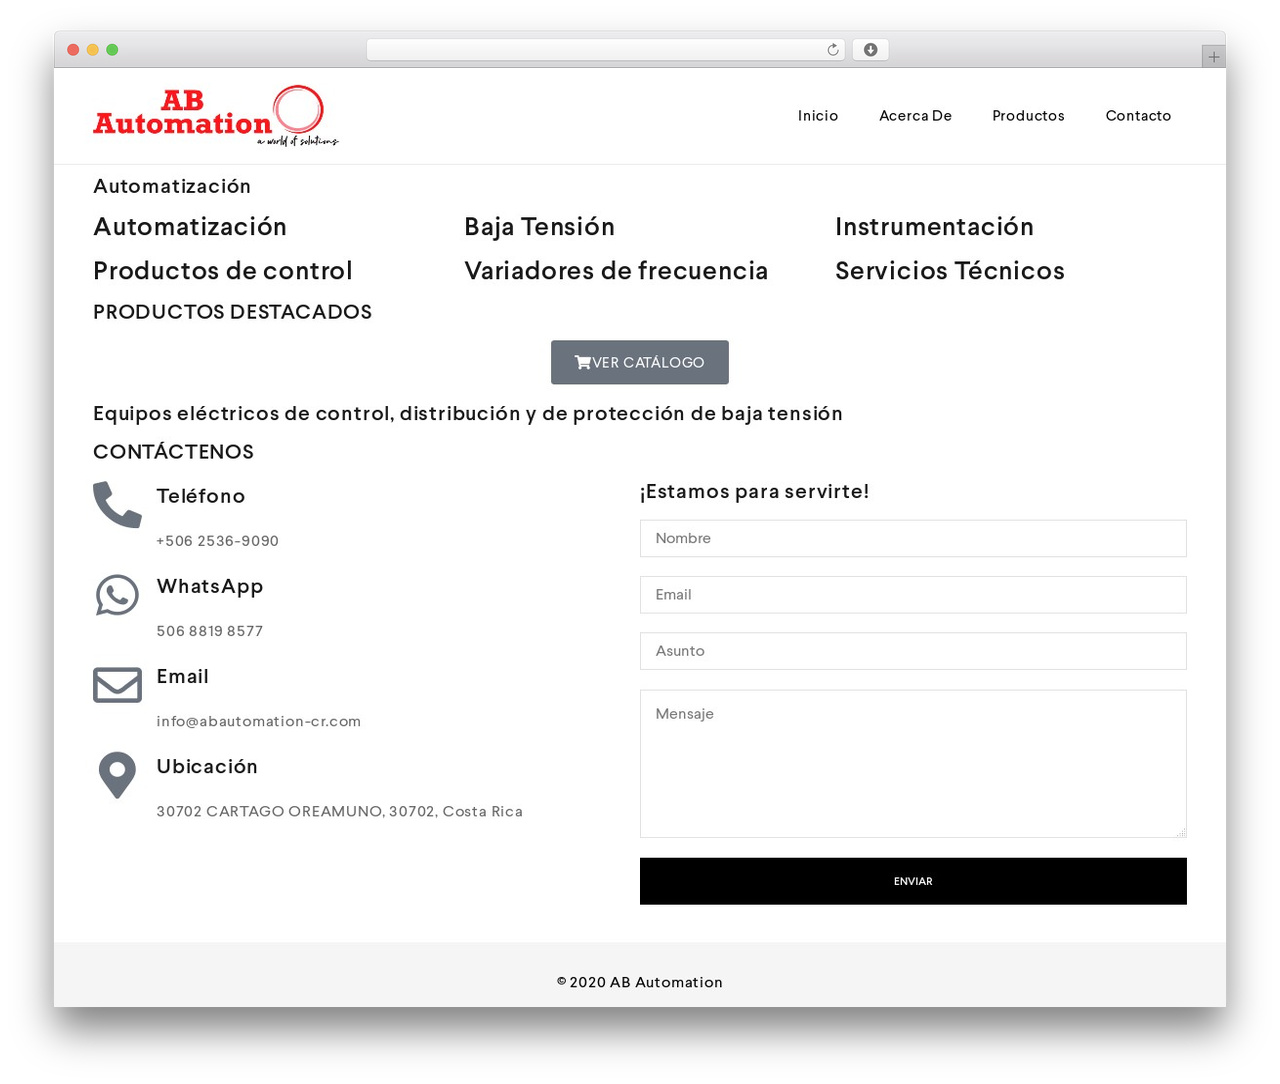Click the PRODUCTOS DESTACADOS heading

pos(233,312)
